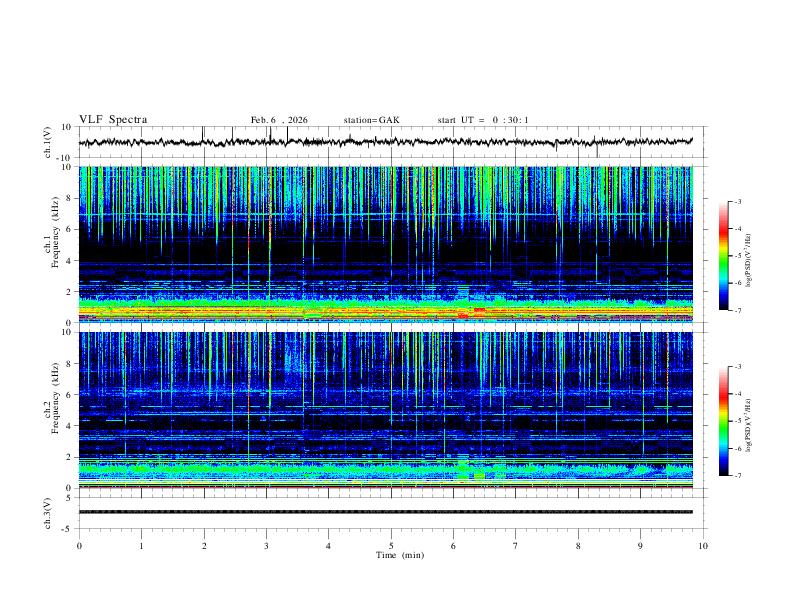Click time axis tick label "8"

pos(578,546)
